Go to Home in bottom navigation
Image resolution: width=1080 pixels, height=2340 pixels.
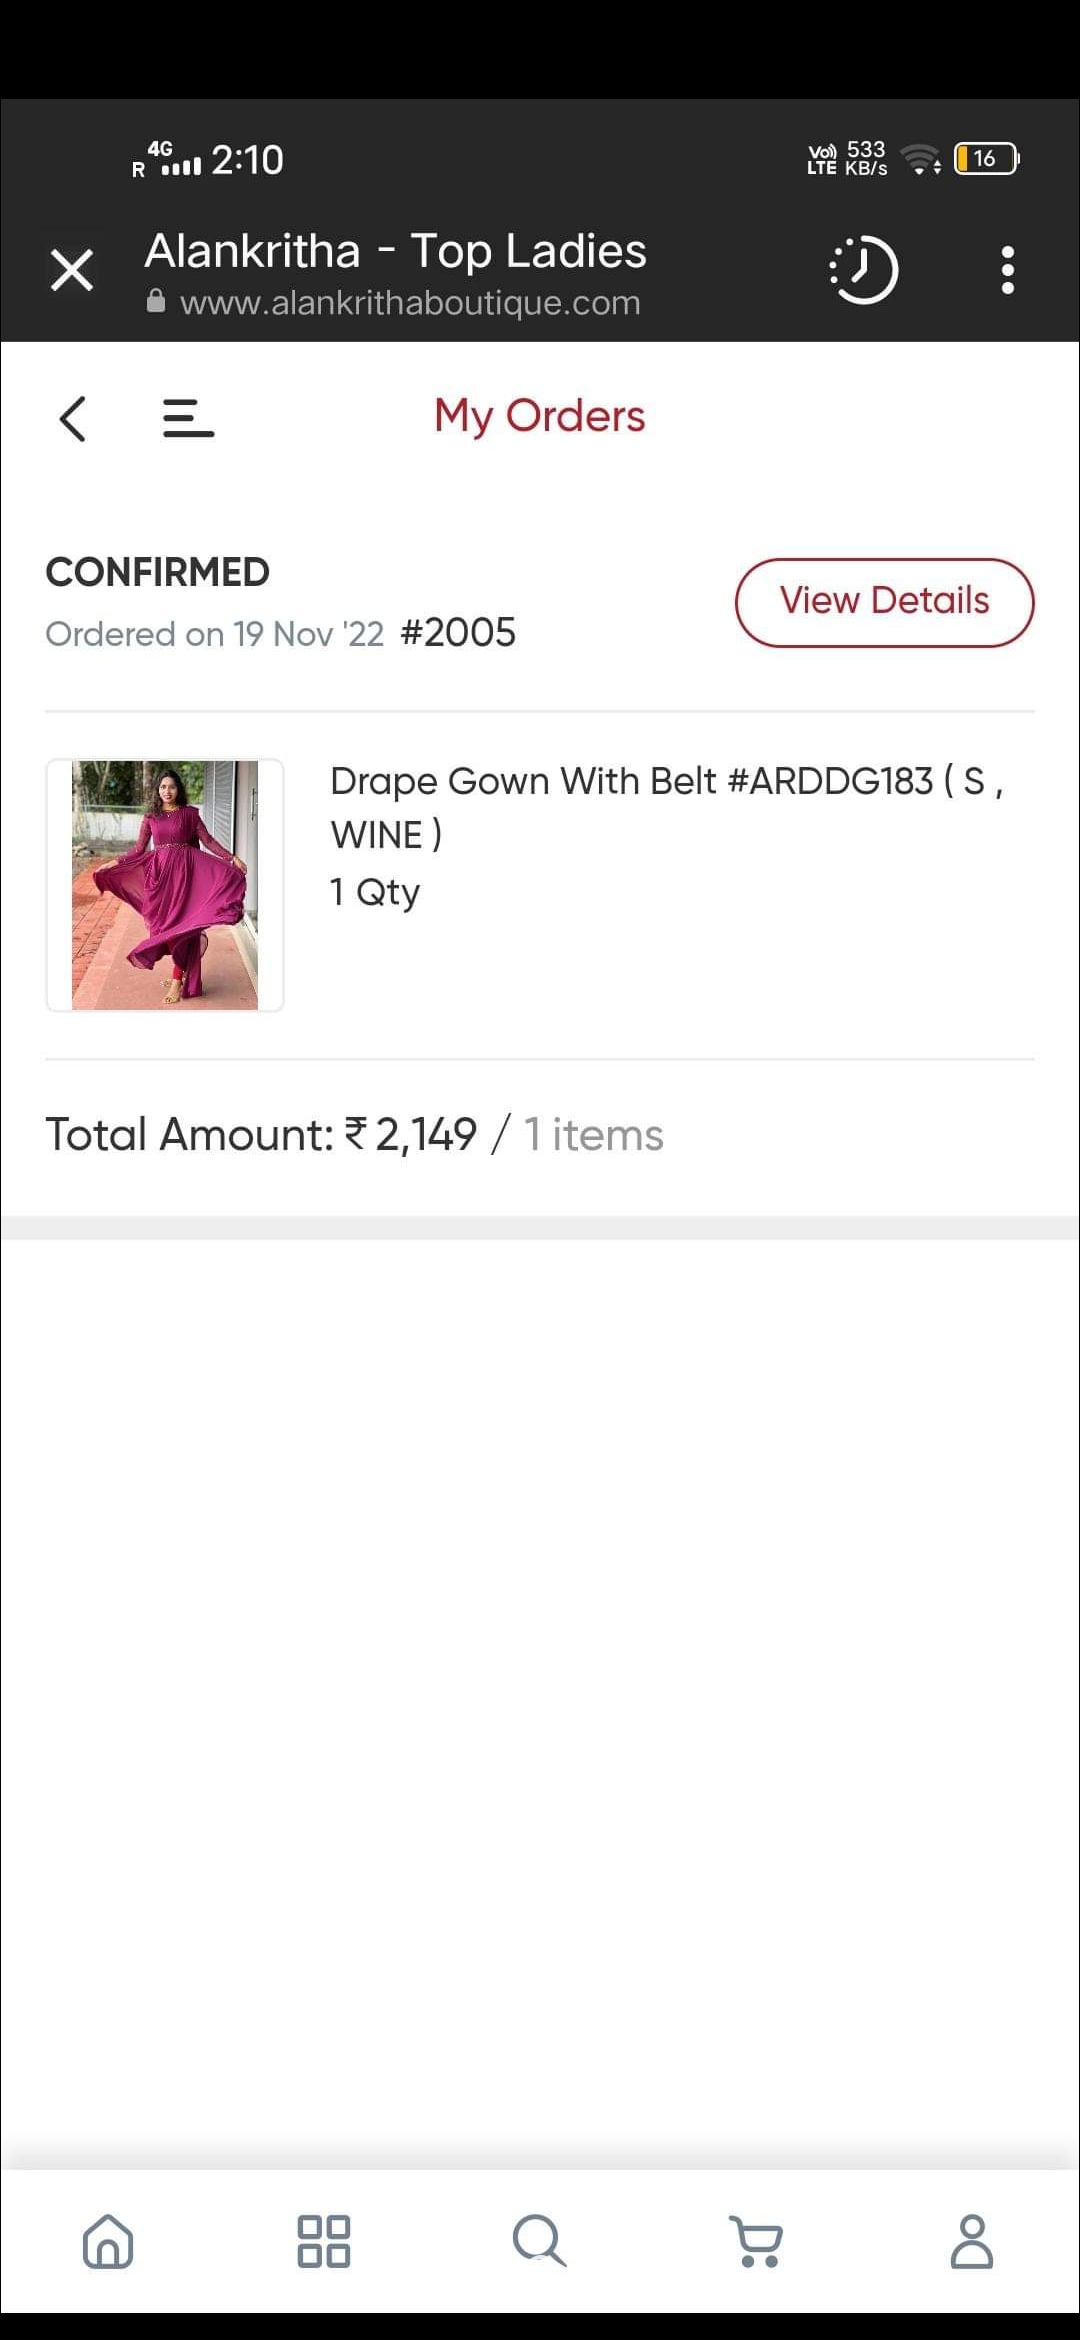click(x=108, y=2240)
